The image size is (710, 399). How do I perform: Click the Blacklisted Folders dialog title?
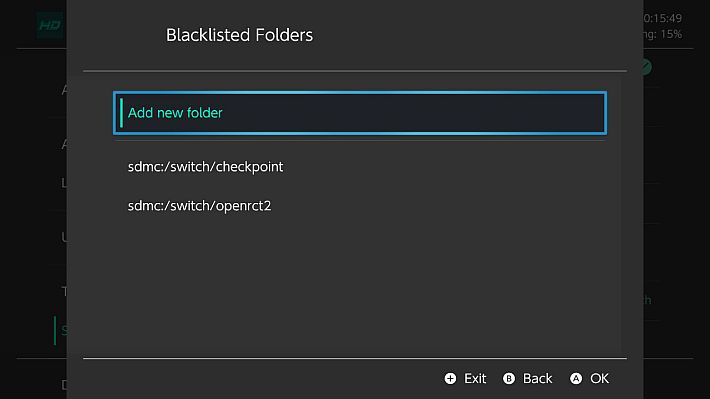(240, 35)
